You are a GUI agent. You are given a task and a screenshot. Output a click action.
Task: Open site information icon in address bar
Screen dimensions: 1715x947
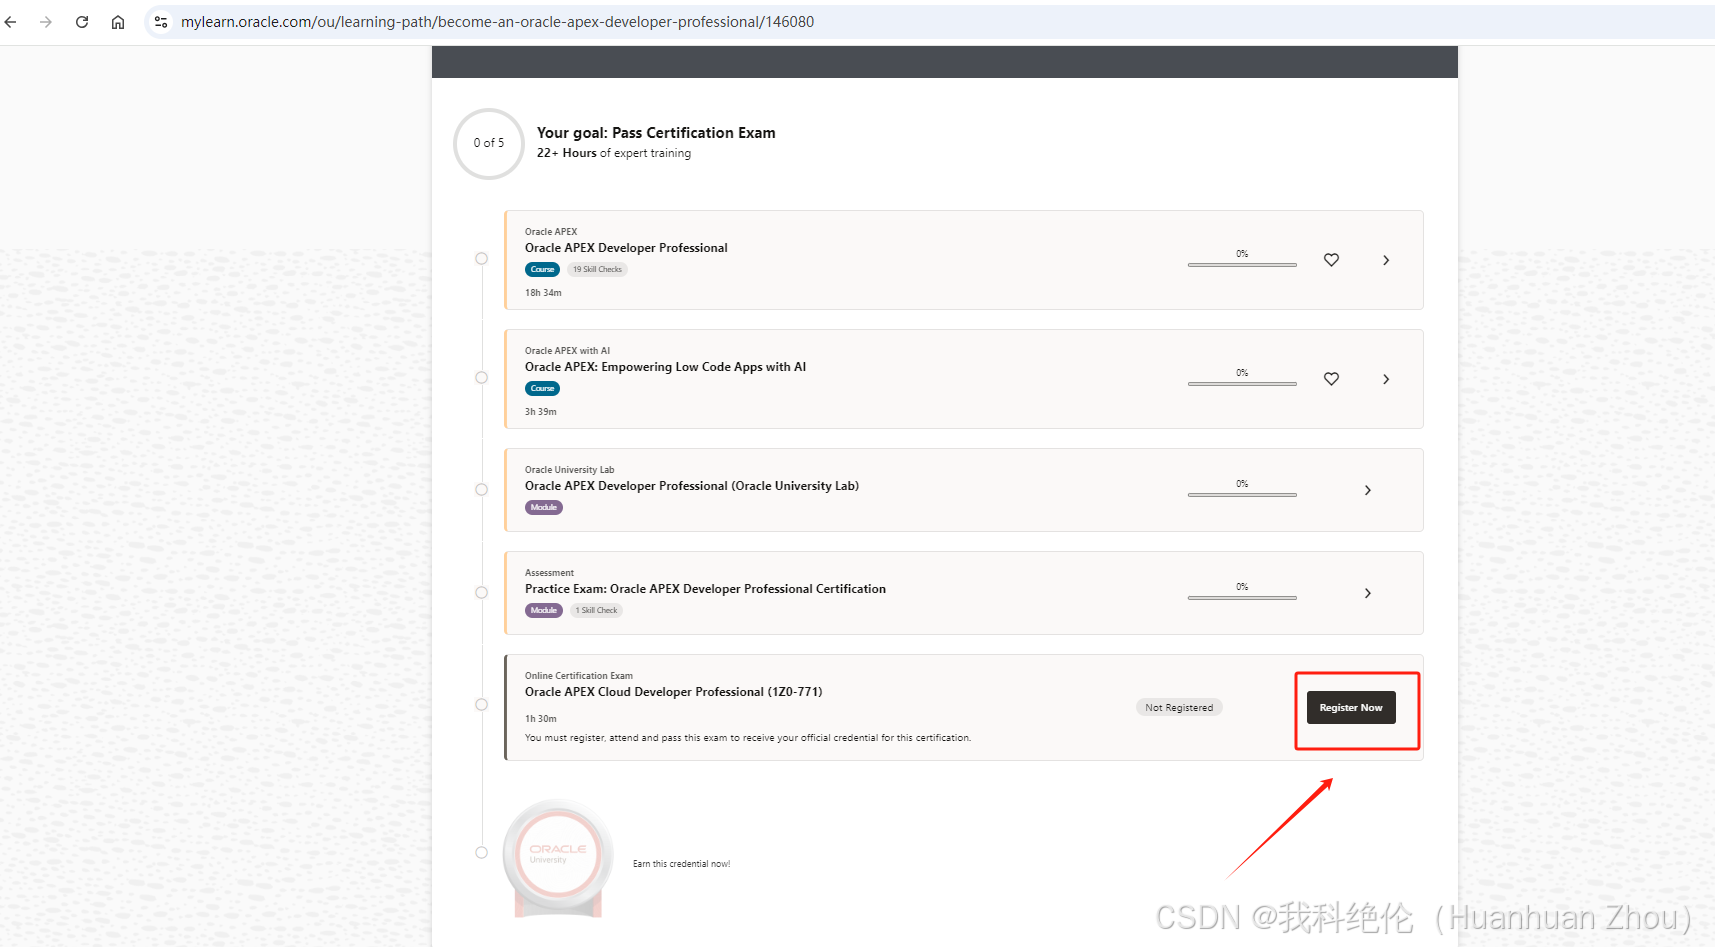click(x=161, y=22)
